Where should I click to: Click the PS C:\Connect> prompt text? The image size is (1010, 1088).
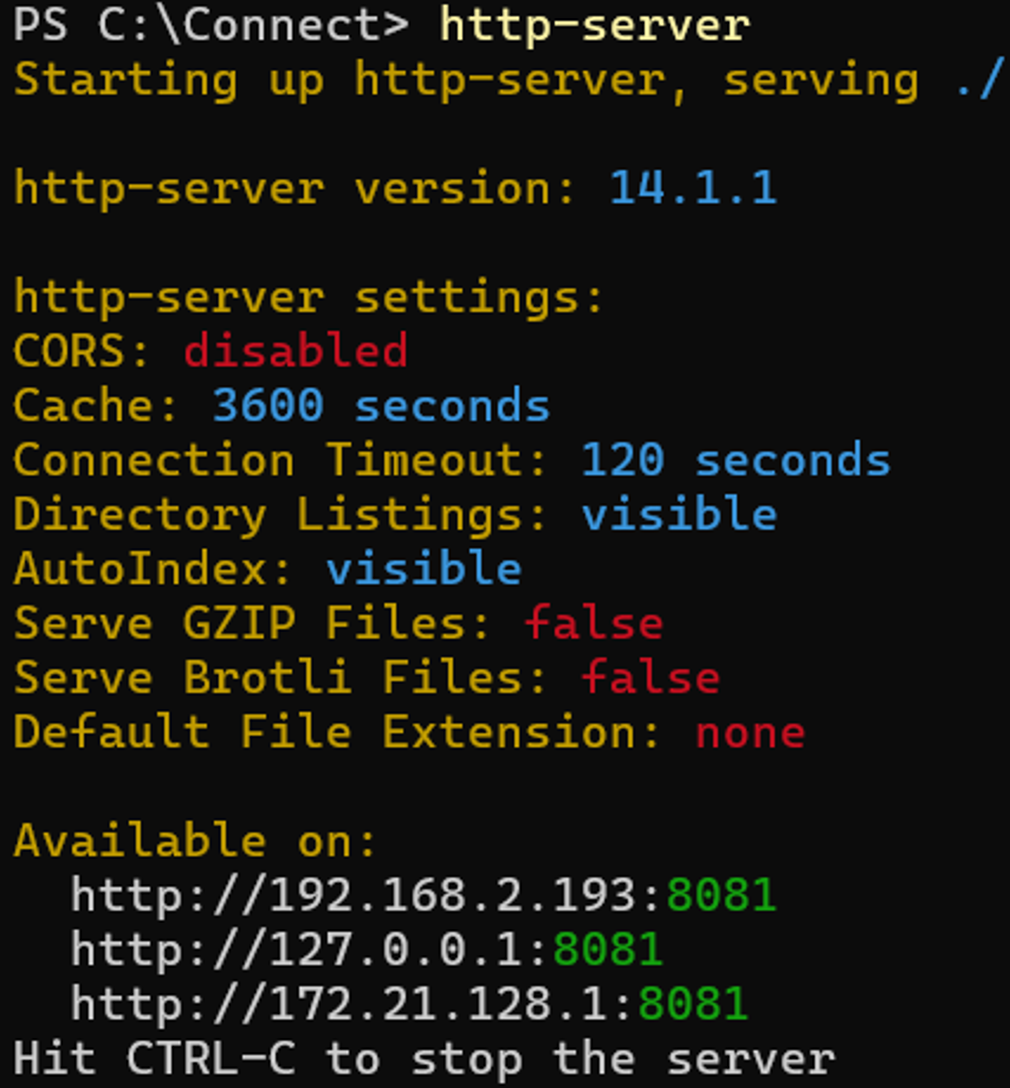pos(211,26)
